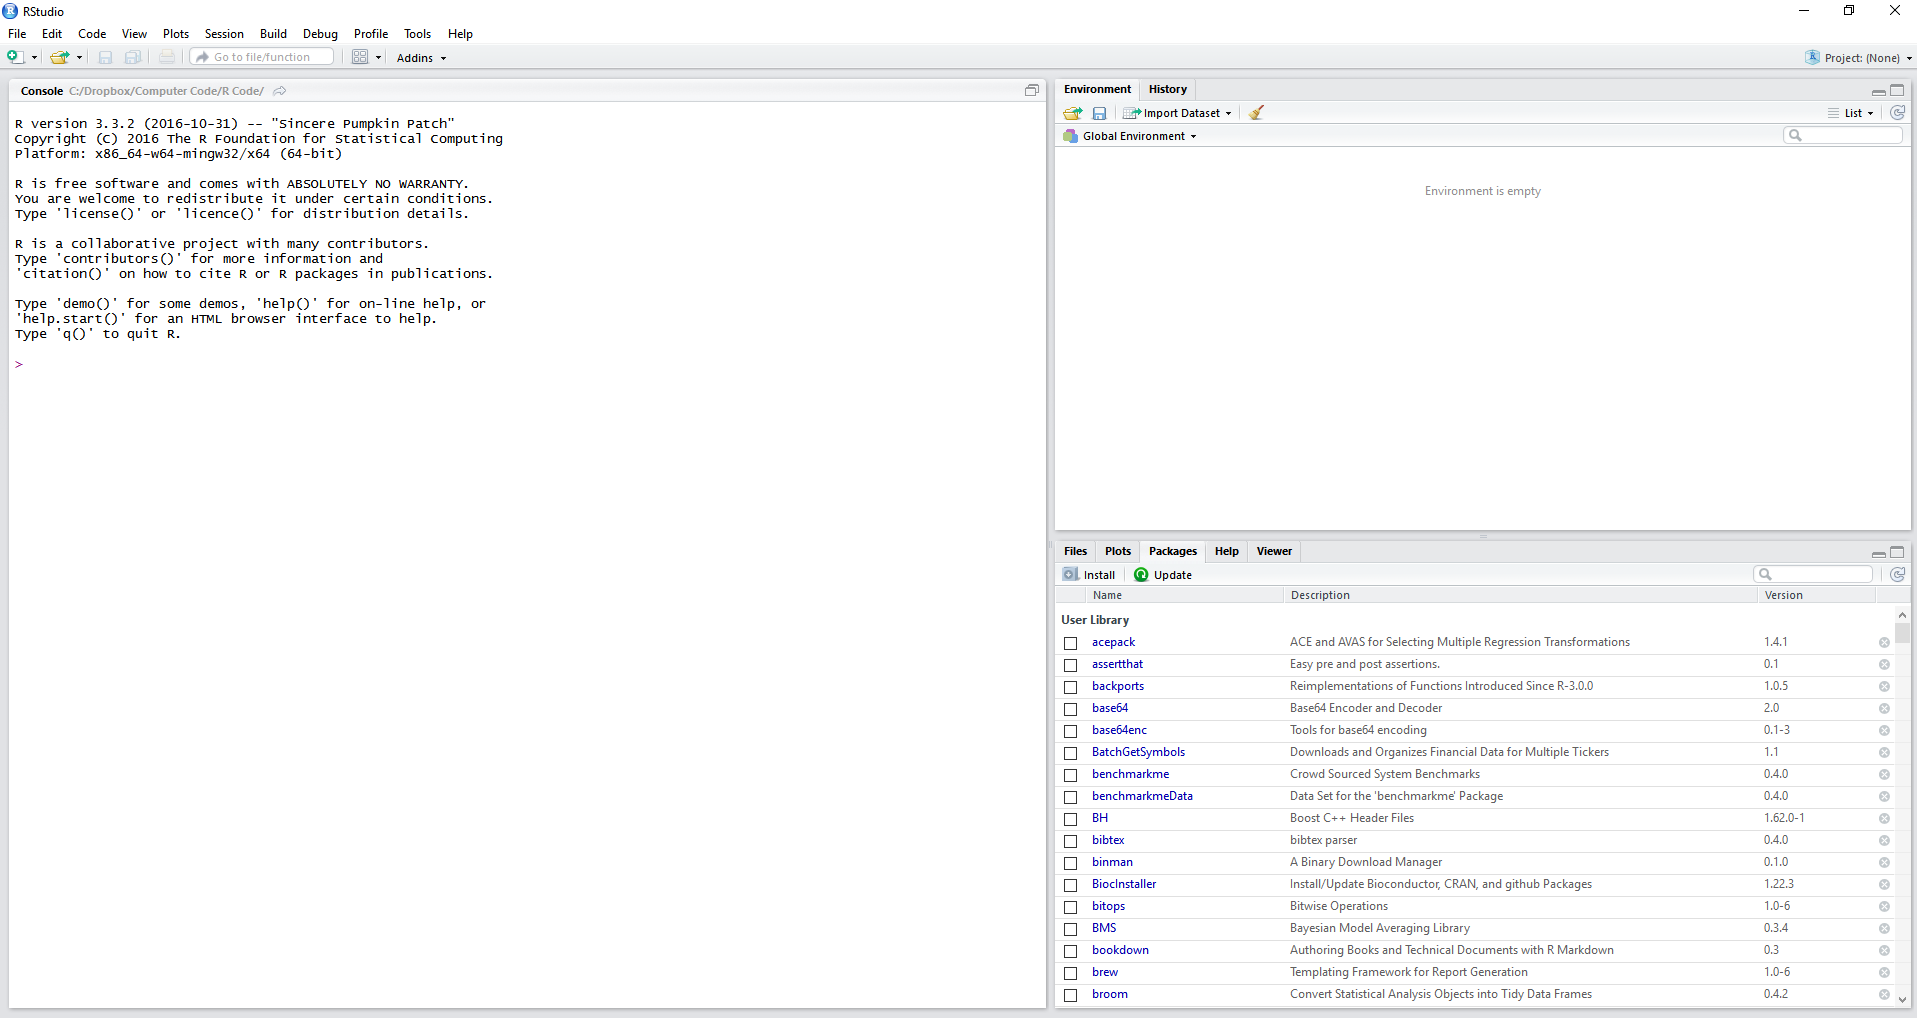The width and height of the screenshot is (1917, 1018).
Task: Save the current workspace image
Action: pyautogui.click(x=1099, y=113)
